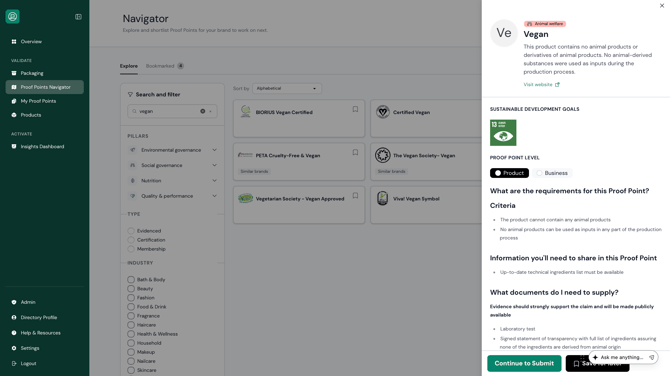Image resolution: width=670 pixels, height=376 pixels.
Task: Click the Help & Resources icon
Action: (14, 333)
